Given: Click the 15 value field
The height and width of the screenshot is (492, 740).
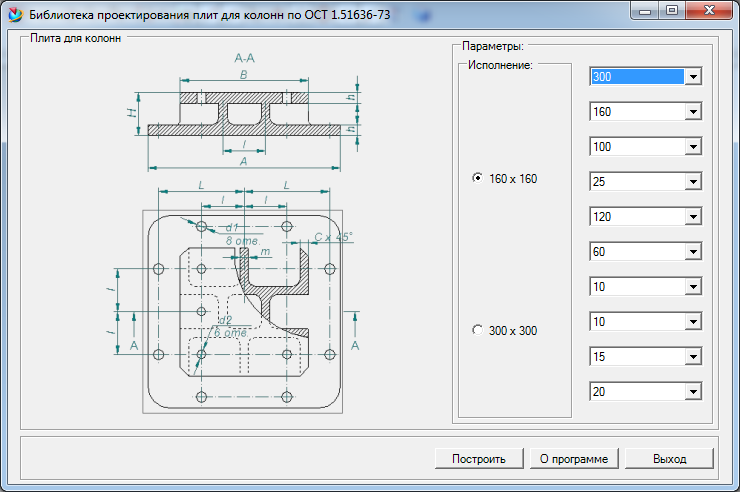Looking at the screenshot, I should click(638, 357).
